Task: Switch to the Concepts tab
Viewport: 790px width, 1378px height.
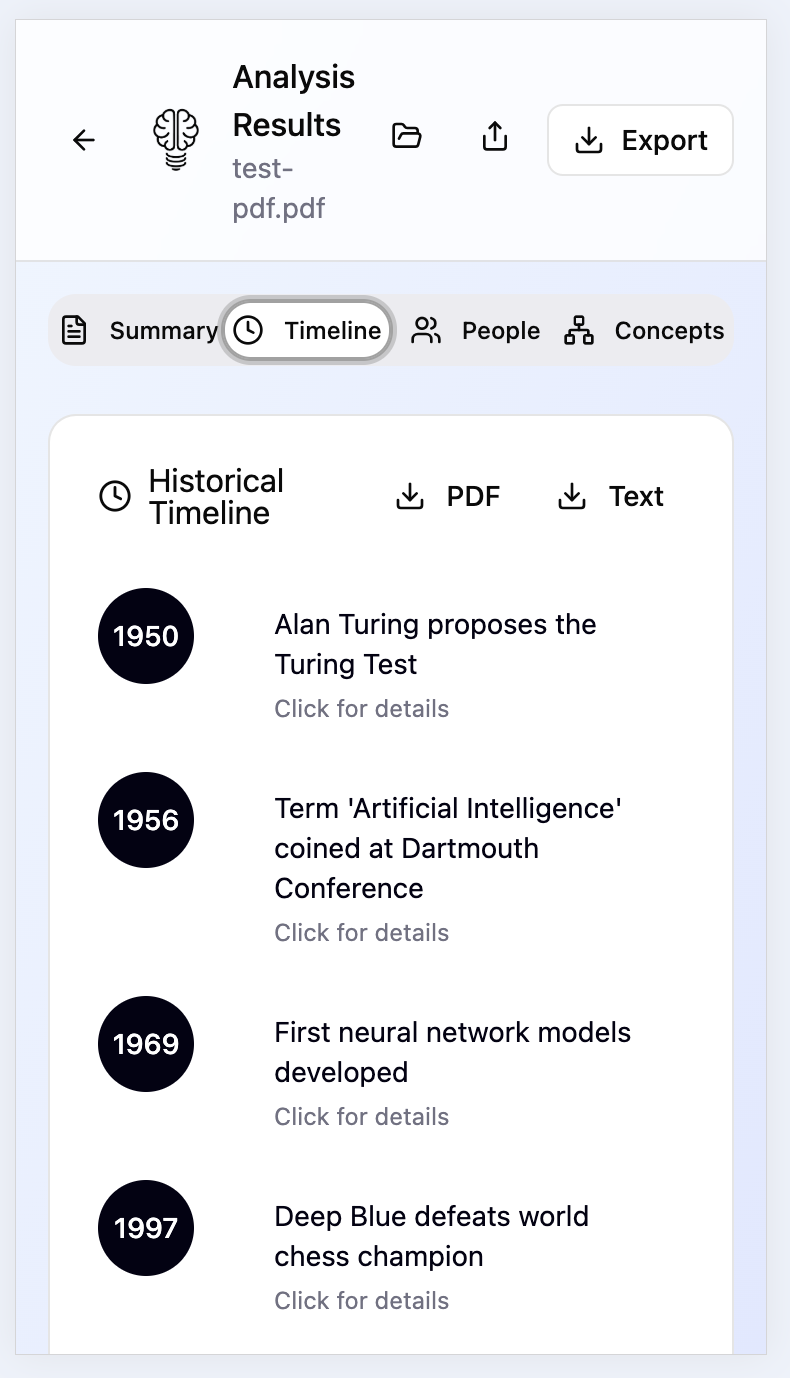Action: [x=644, y=330]
